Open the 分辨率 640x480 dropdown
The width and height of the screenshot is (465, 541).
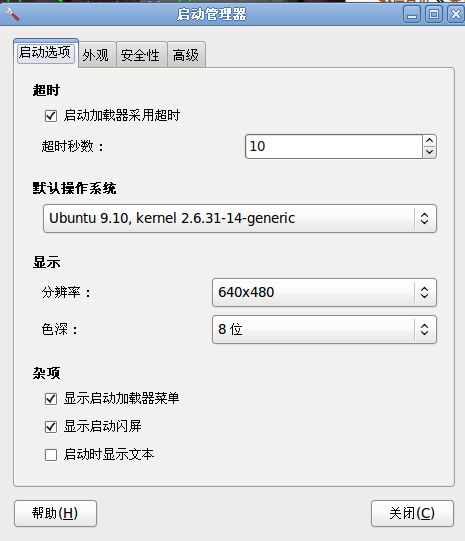324,293
